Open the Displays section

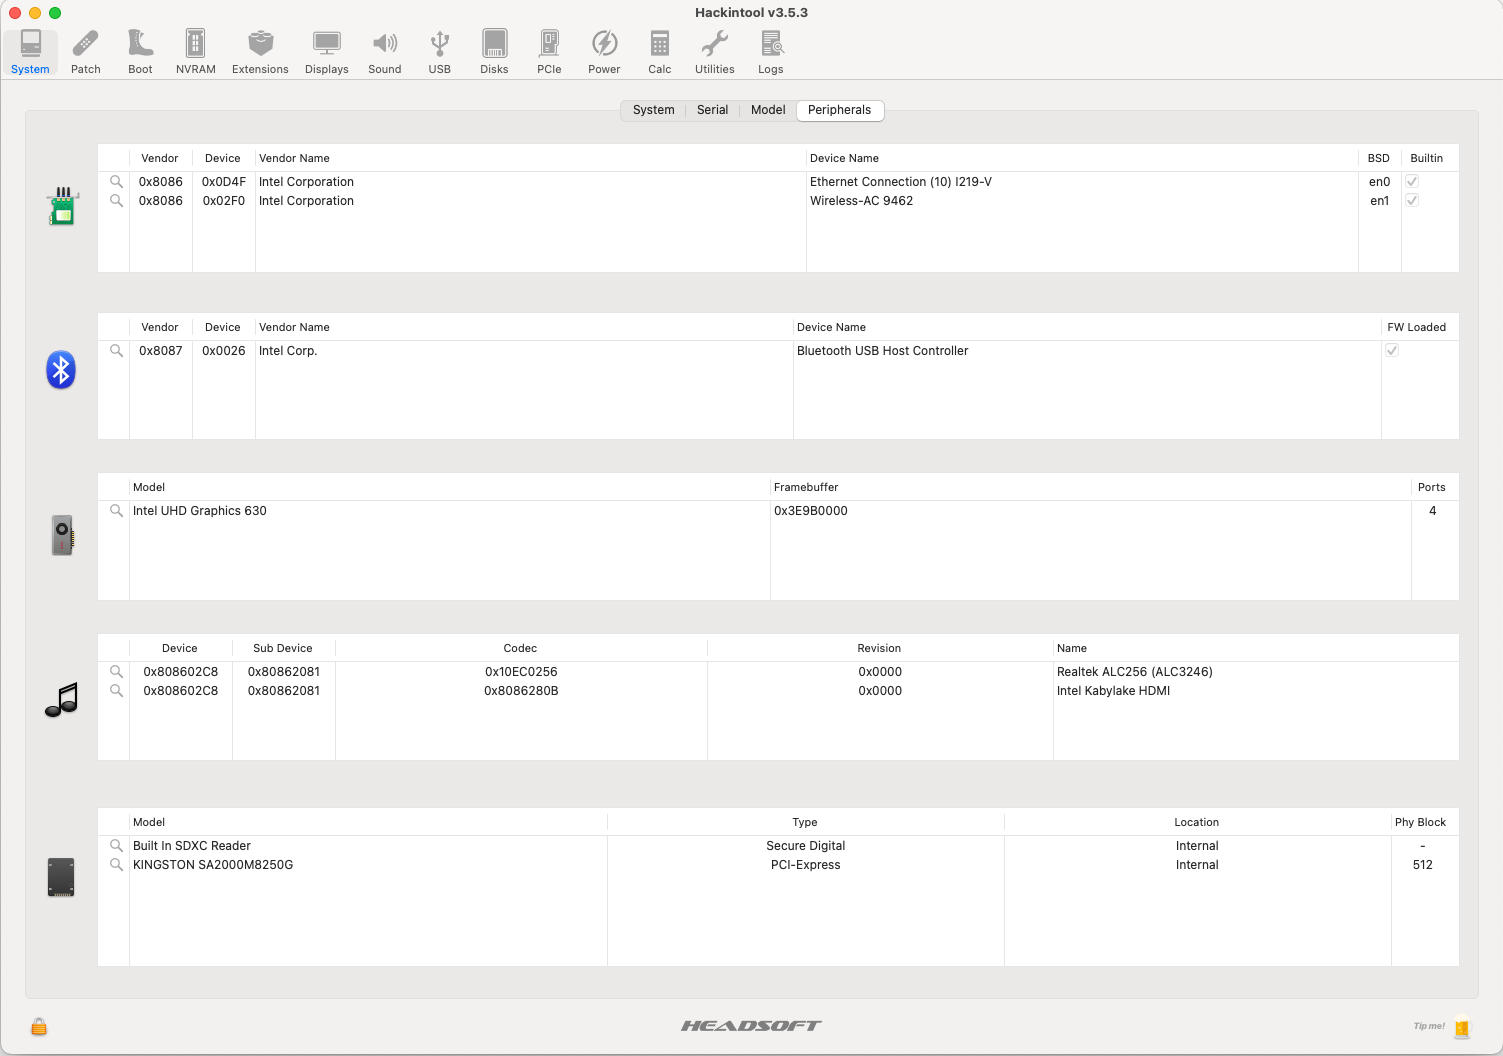coord(327,52)
